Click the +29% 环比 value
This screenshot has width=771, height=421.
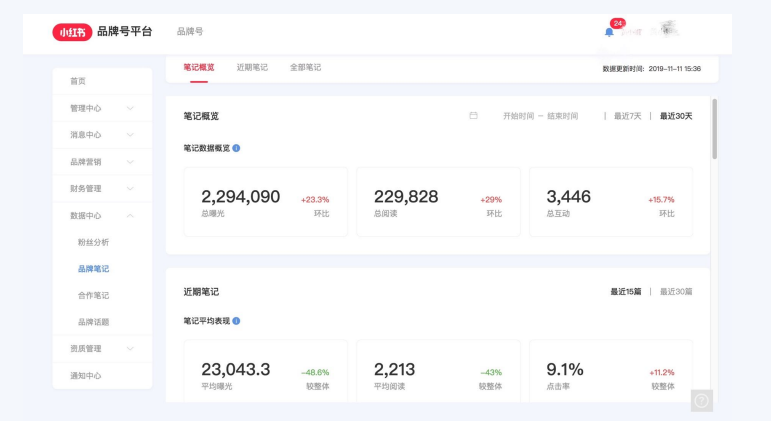491,200
